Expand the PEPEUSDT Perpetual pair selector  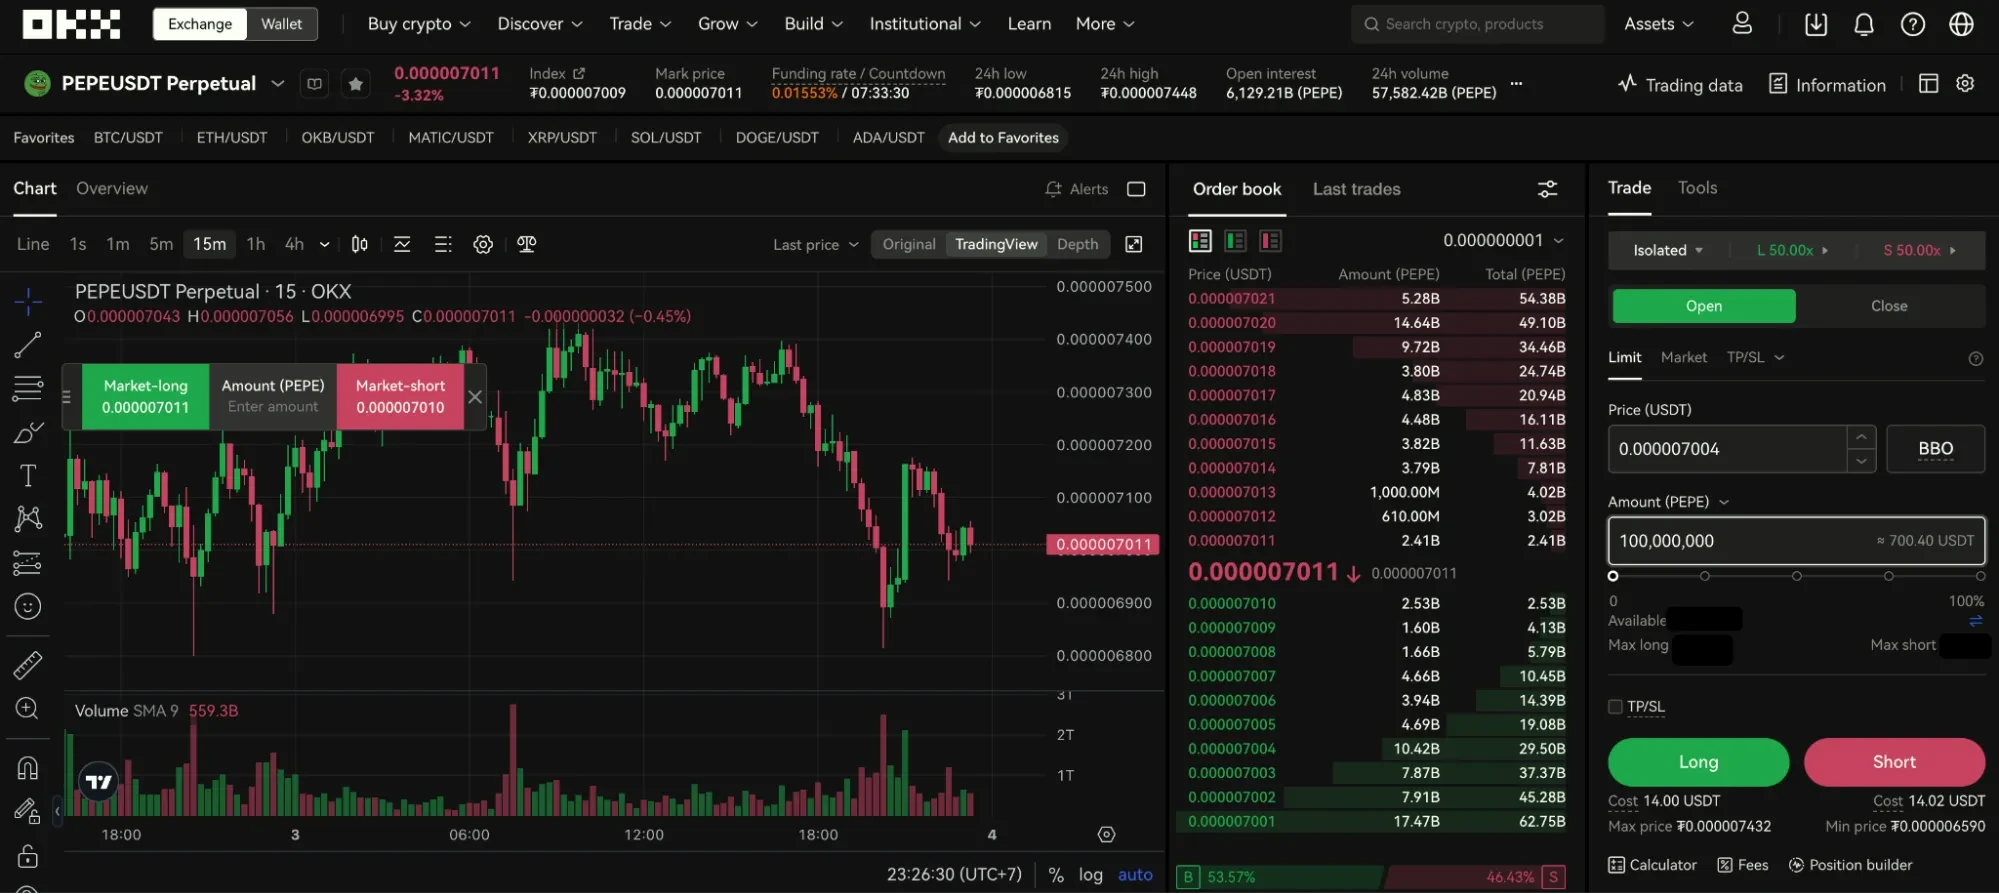[x=278, y=84]
